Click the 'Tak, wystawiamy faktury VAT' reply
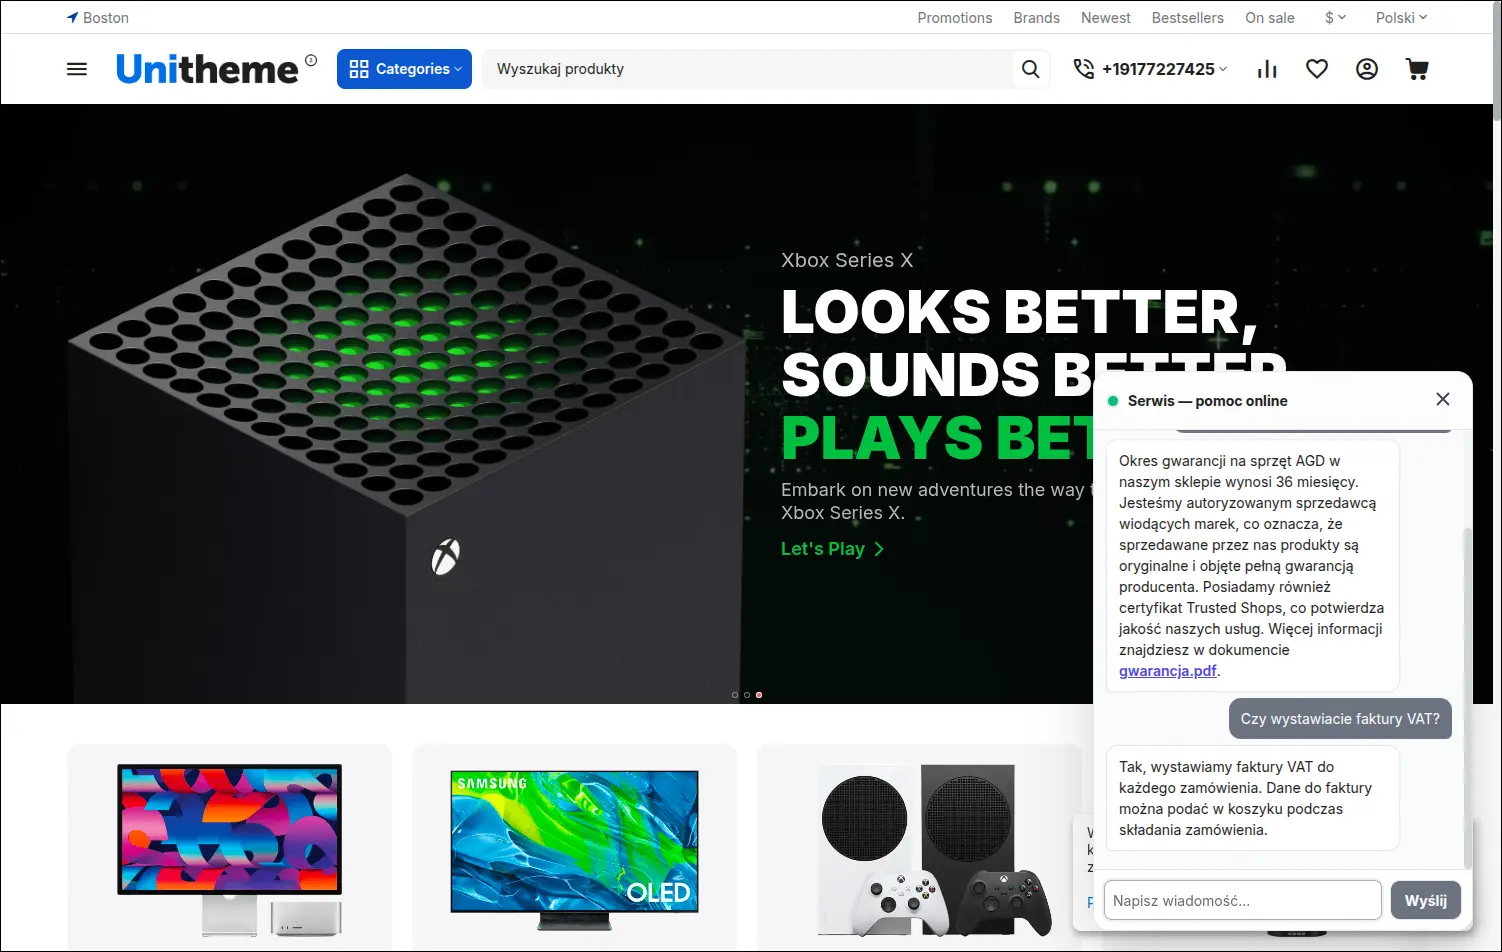 coord(1253,798)
